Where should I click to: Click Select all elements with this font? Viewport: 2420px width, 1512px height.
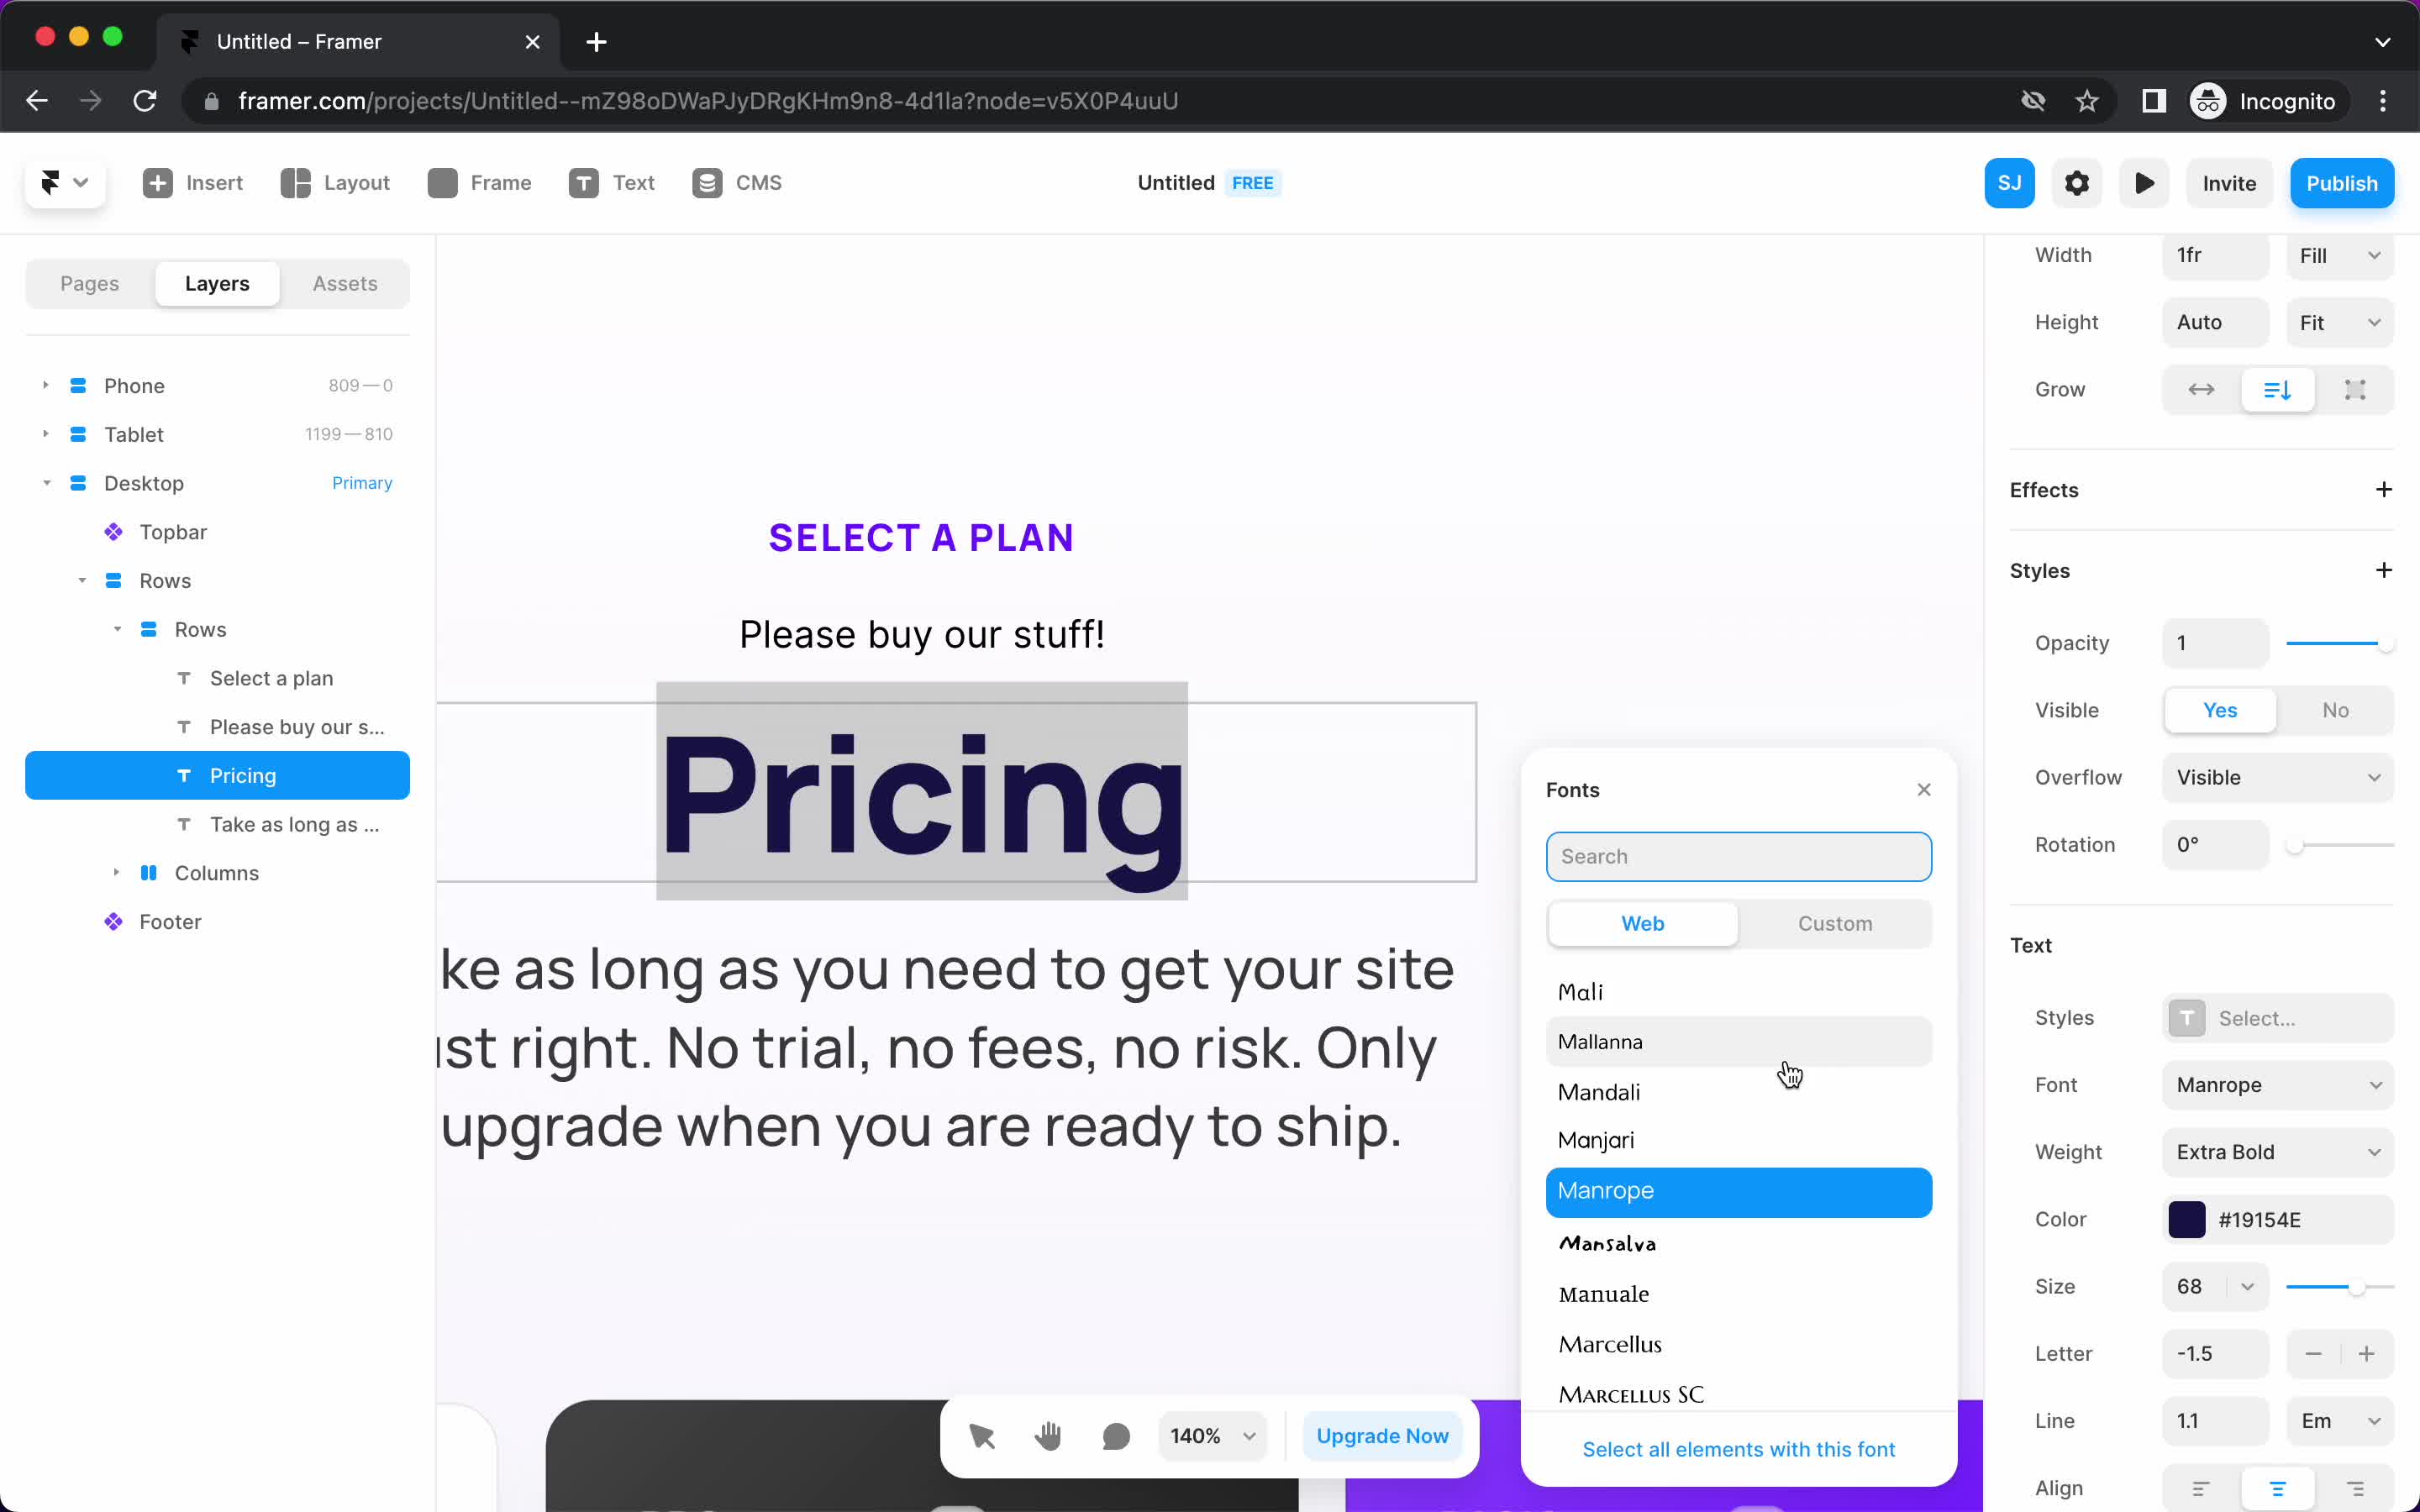[1739, 1449]
